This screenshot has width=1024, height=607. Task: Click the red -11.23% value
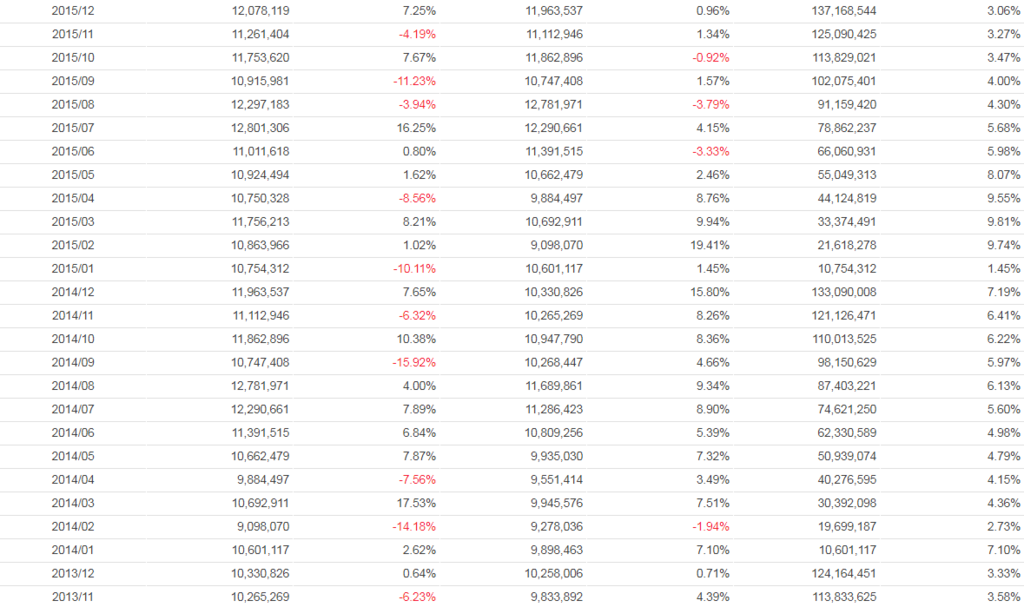(x=414, y=81)
